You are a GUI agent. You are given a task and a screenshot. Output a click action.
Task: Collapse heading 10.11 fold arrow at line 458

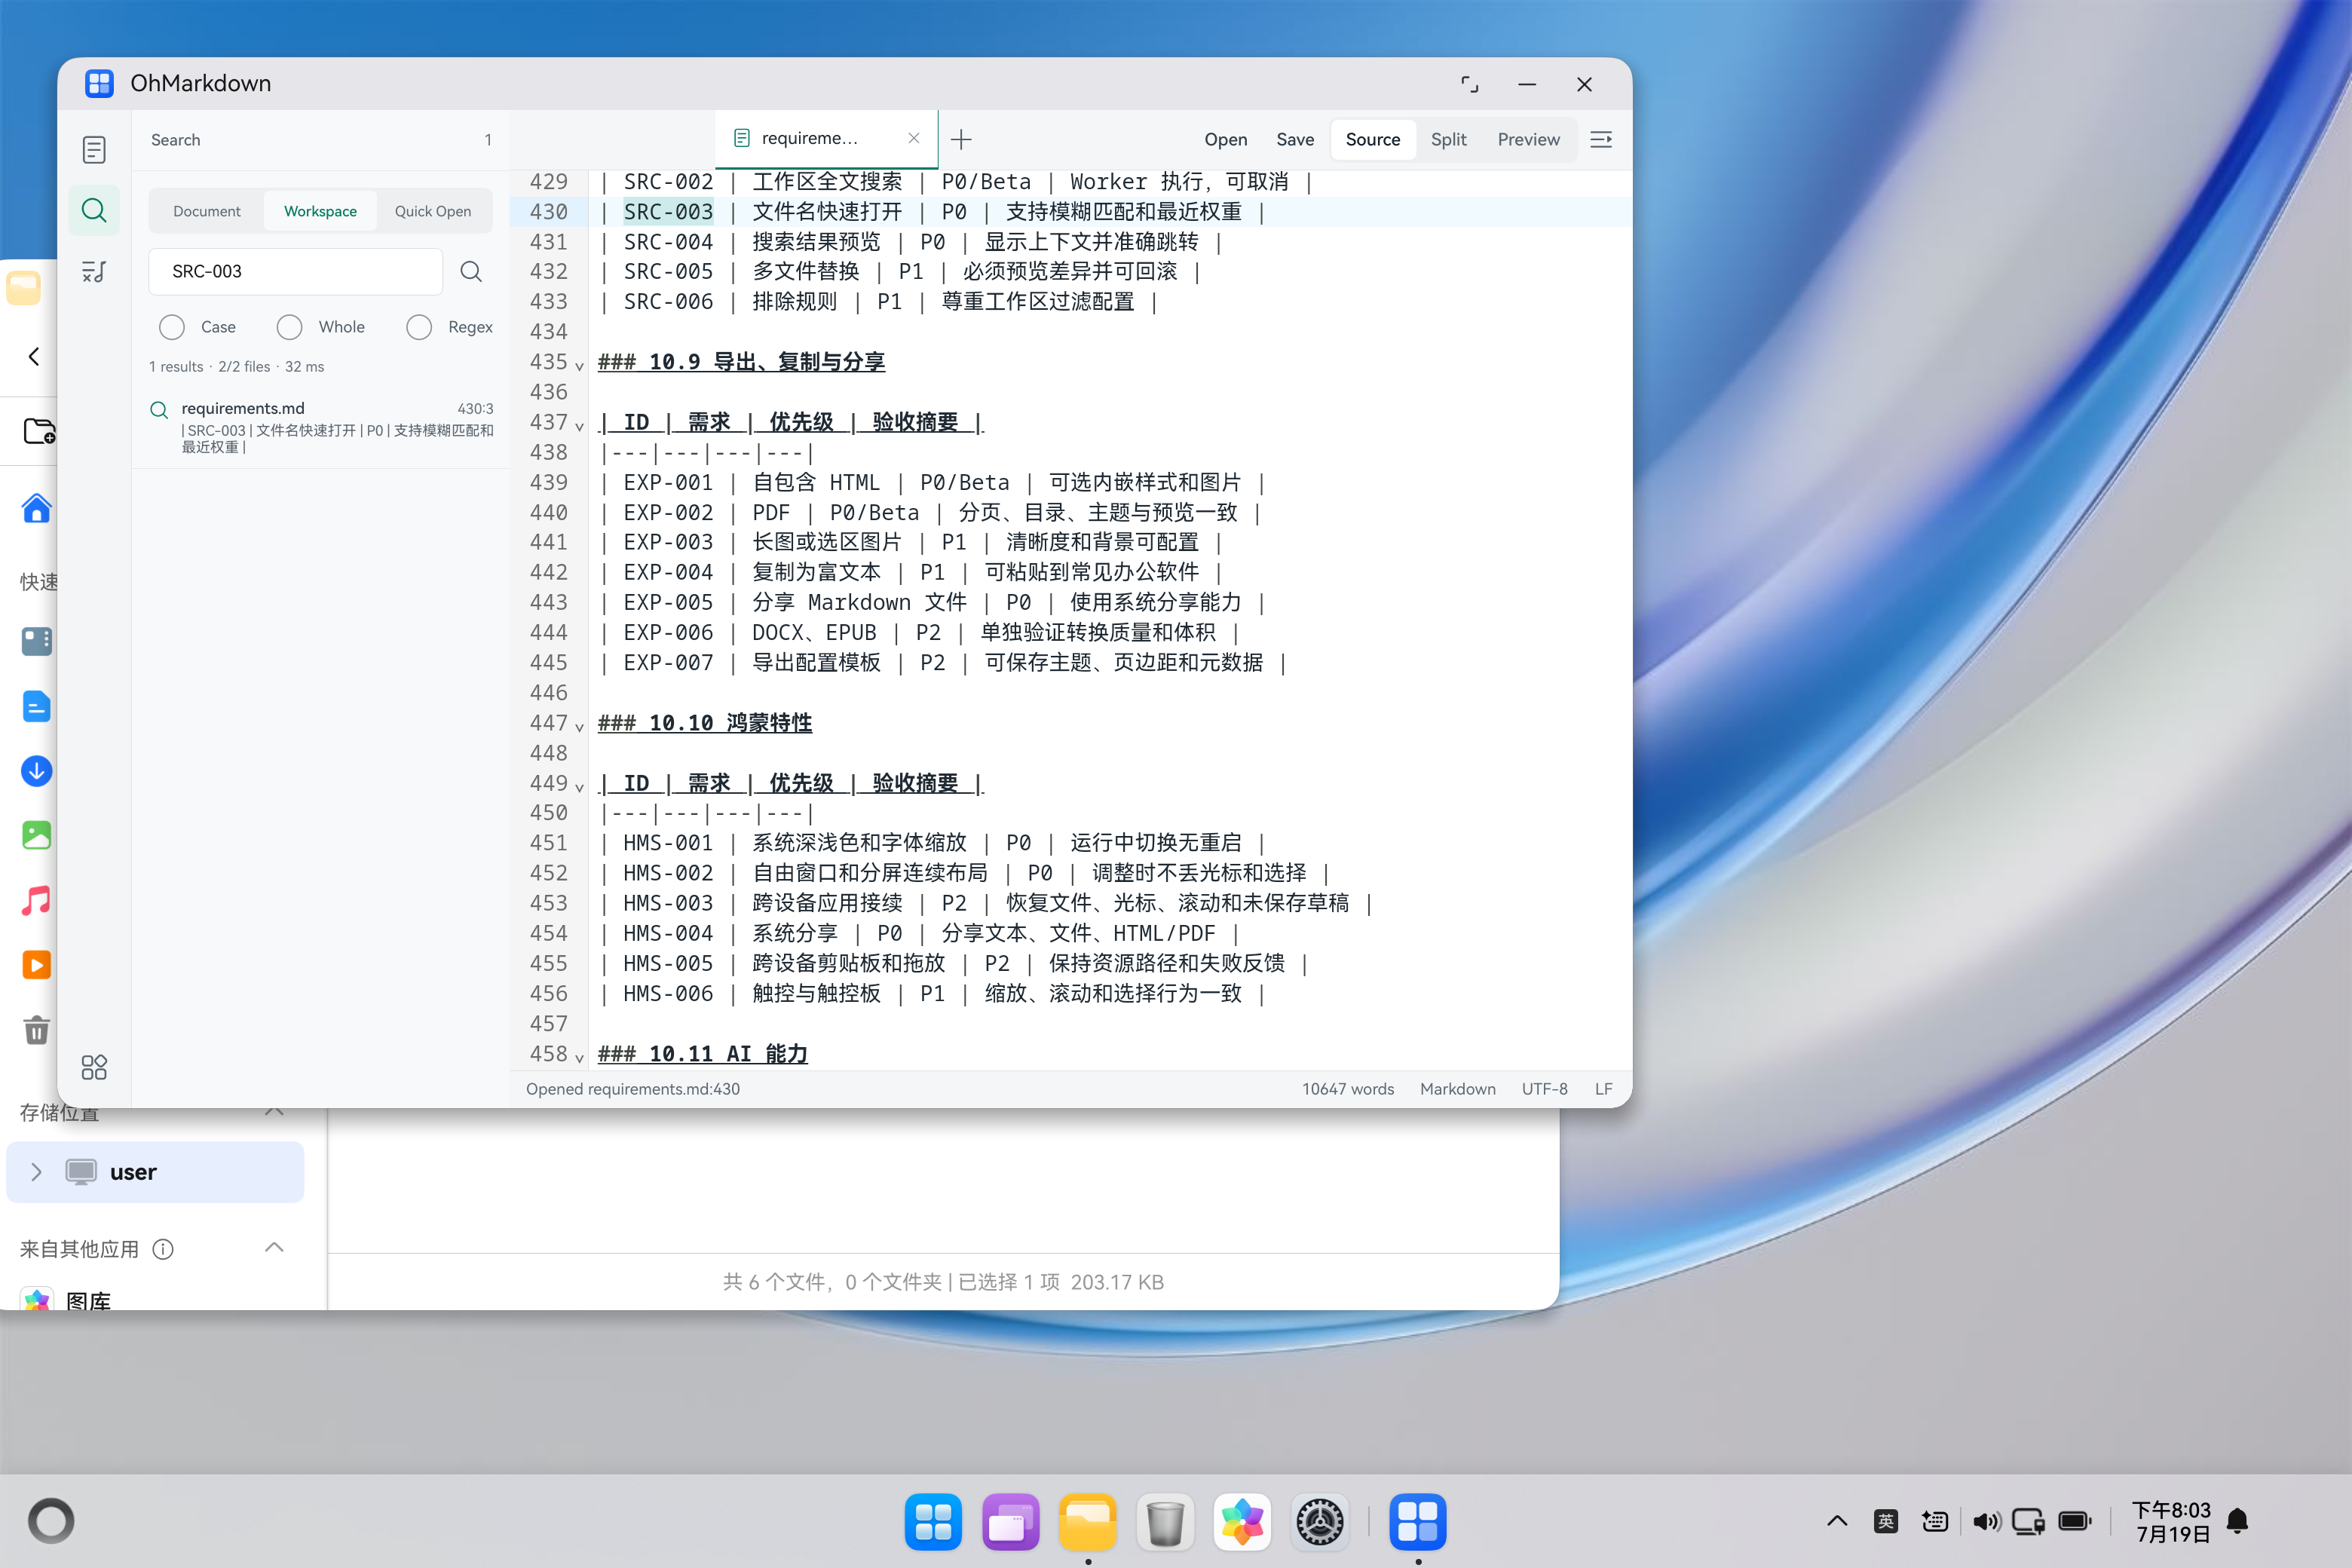[x=579, y=1058]
